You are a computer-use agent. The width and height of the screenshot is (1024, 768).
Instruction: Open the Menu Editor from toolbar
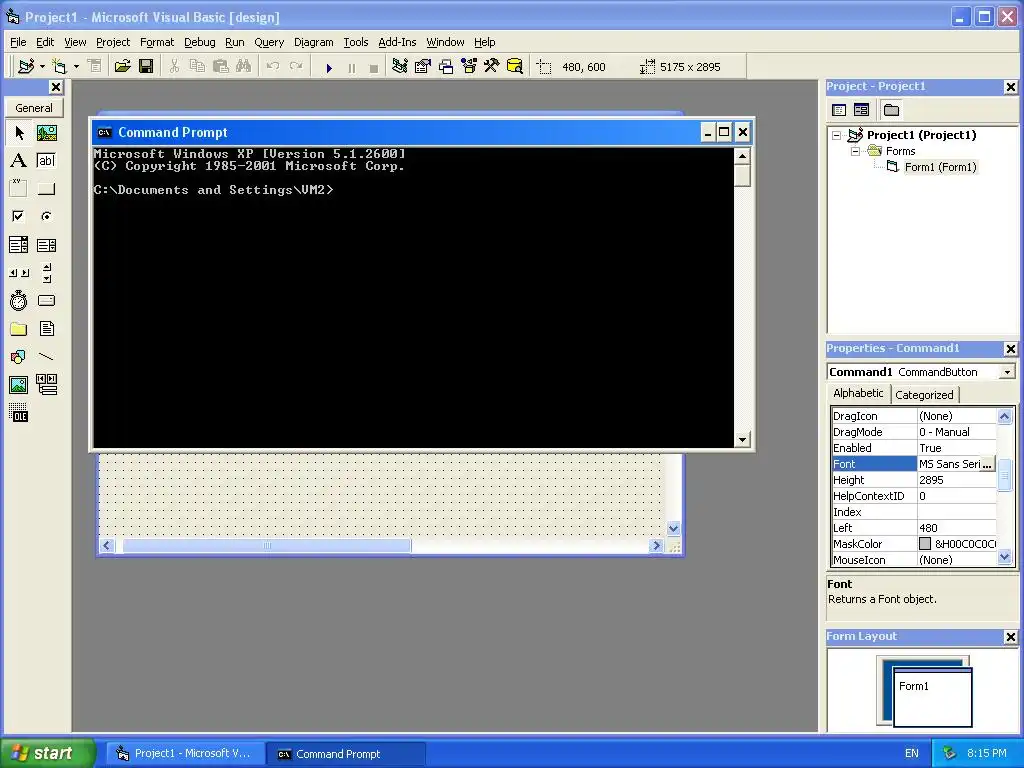pyautogui.click(x=95, y=67)
